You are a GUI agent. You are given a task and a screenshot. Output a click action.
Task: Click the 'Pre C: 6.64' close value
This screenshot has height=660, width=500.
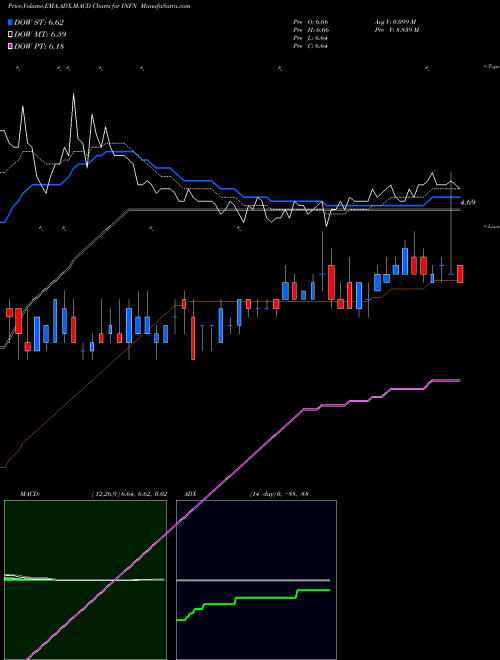[311, 46]
